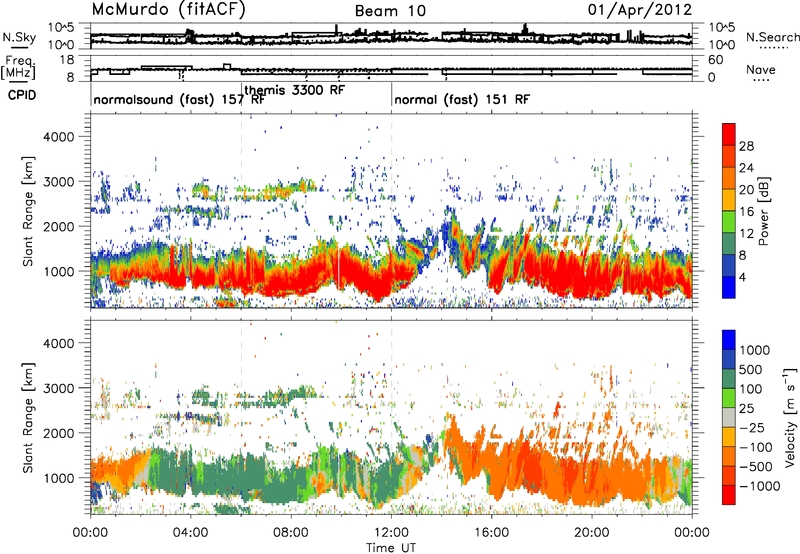The height and width of the screenshot is (554, 800).
Task: Click the "18" tick on the frequency axis
Action: coord(67,60)
